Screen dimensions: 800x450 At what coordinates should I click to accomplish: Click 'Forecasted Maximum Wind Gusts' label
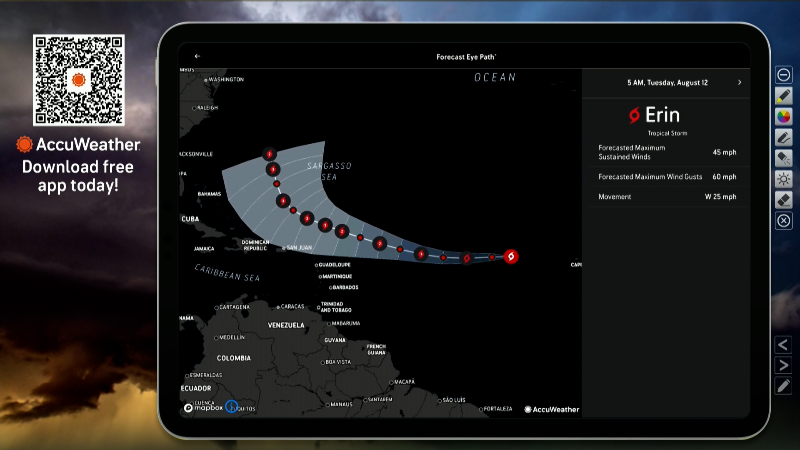pyautogui.click(x=650, y=177)
